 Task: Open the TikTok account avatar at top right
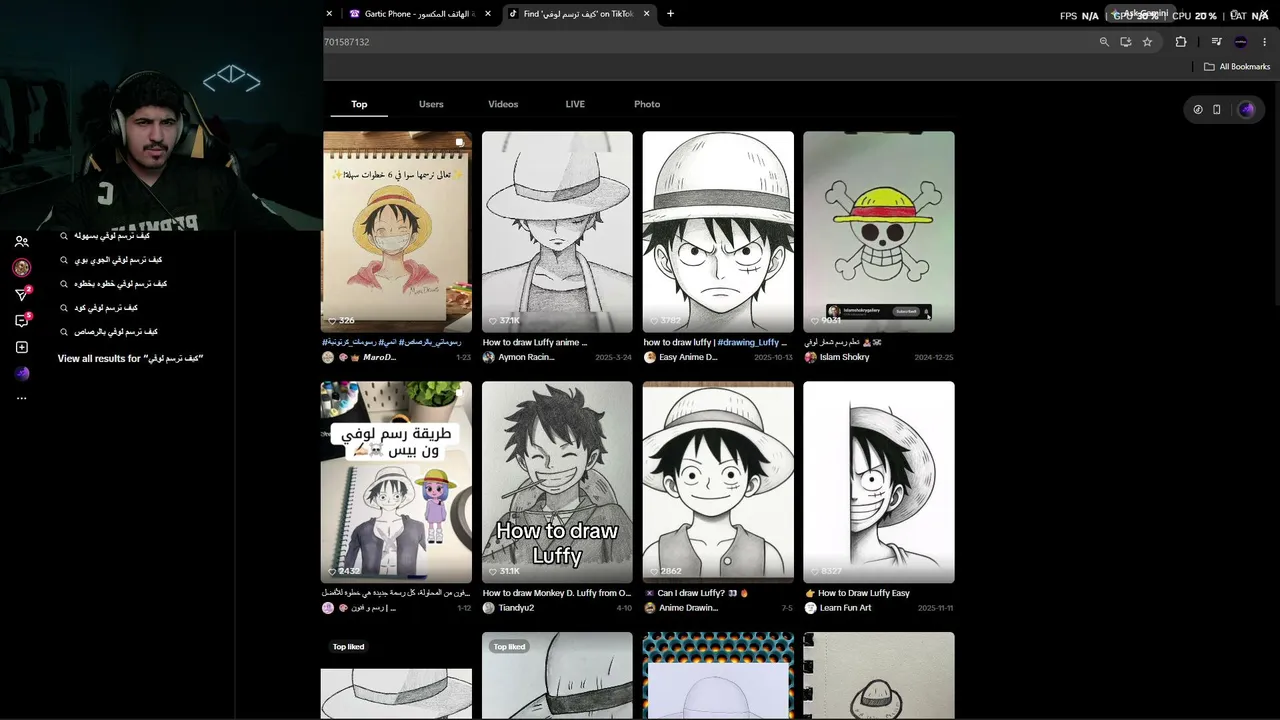pos(1246,109)
